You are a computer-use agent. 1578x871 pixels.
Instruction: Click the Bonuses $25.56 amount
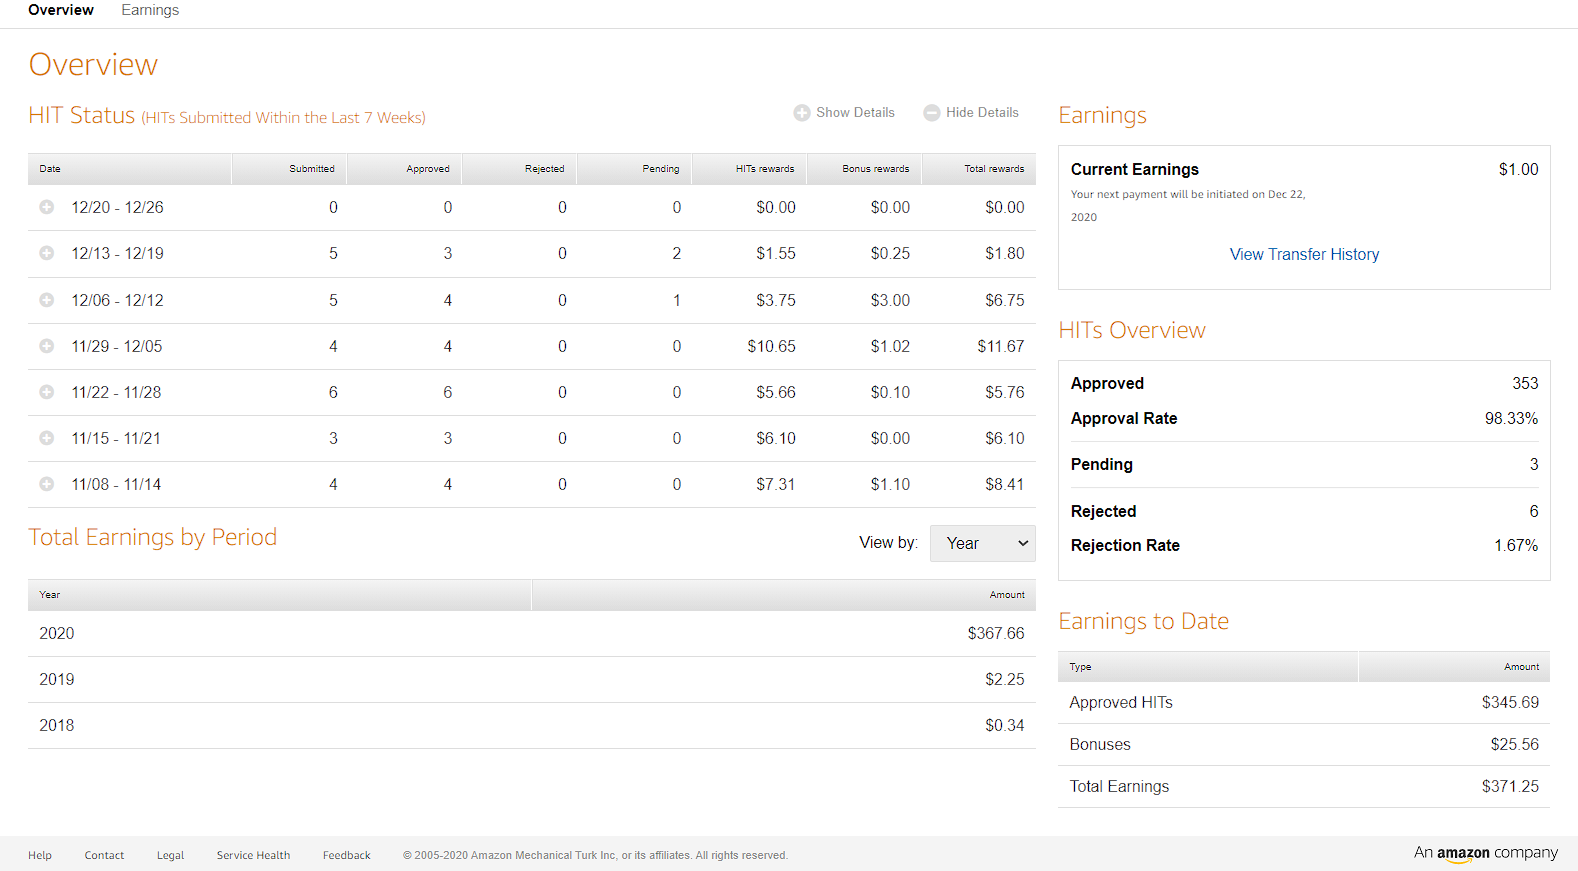click(x=1514, y=744)
